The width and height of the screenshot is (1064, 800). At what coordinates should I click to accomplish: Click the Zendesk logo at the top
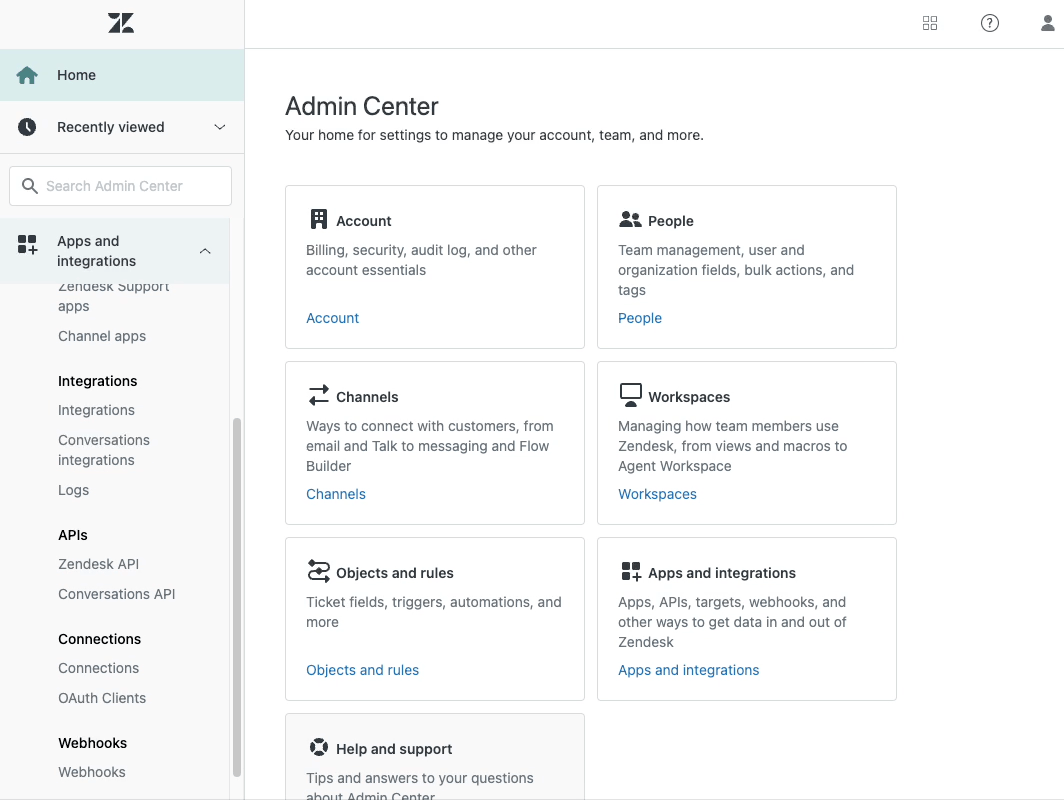[120, 22]
